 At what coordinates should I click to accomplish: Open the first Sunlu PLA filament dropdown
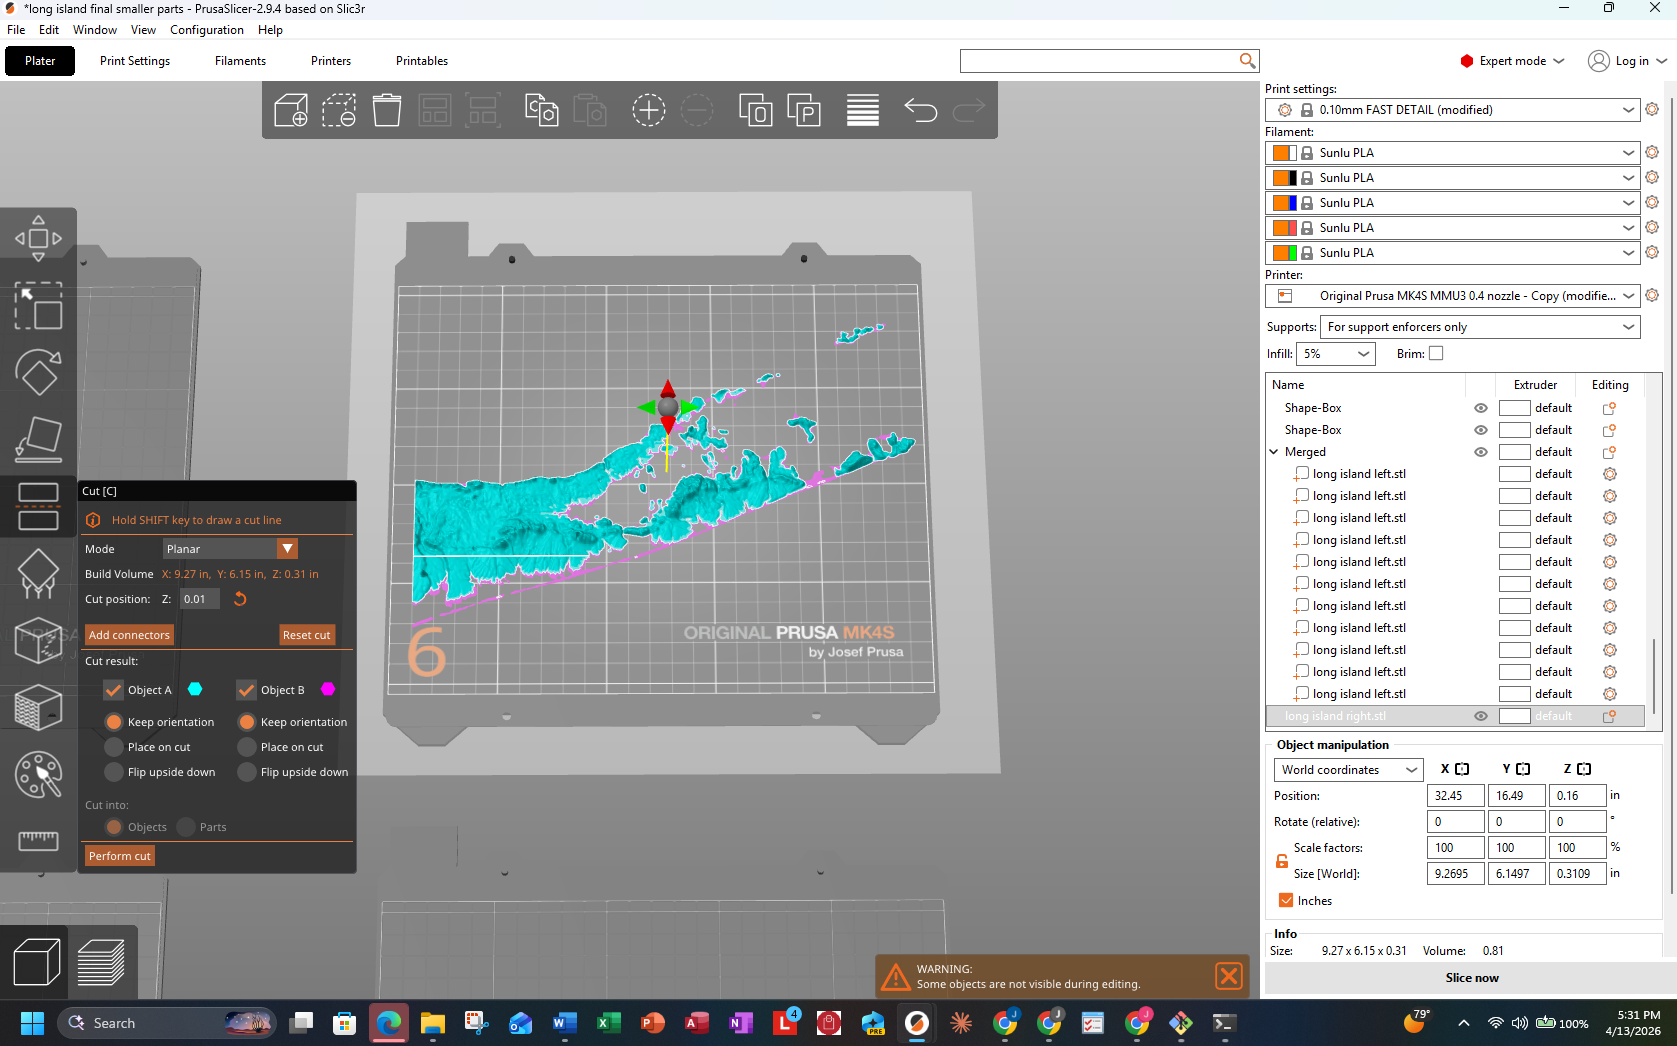tap(1452, 153)
